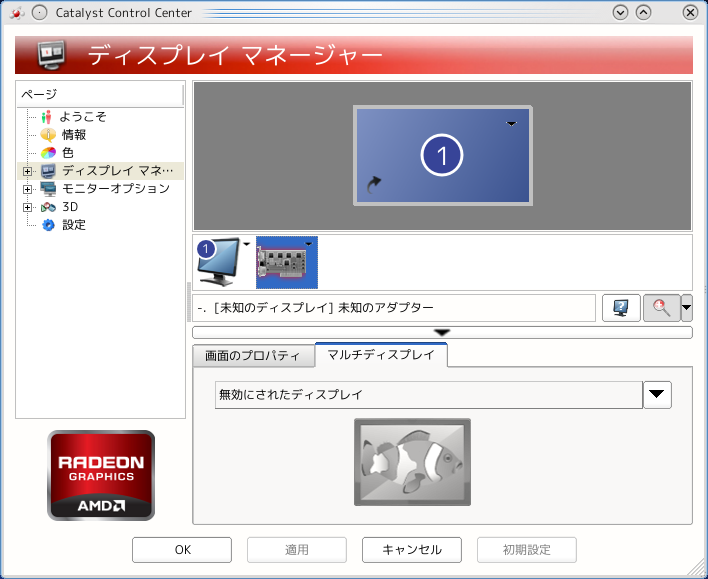
Task: Select モニターオプション label in the tree
Action: point(116,189)
